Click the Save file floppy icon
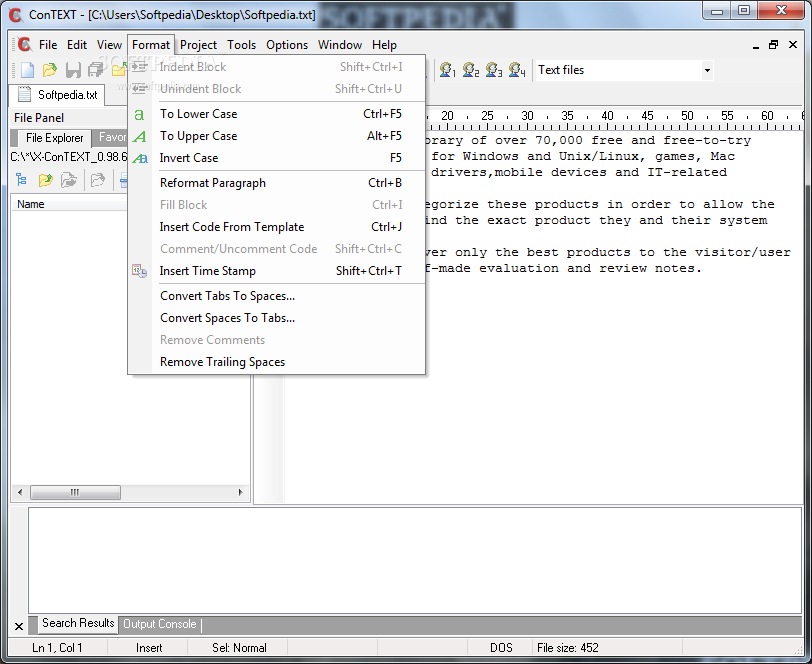Screen dimensions: 812x664 point(73,70)
